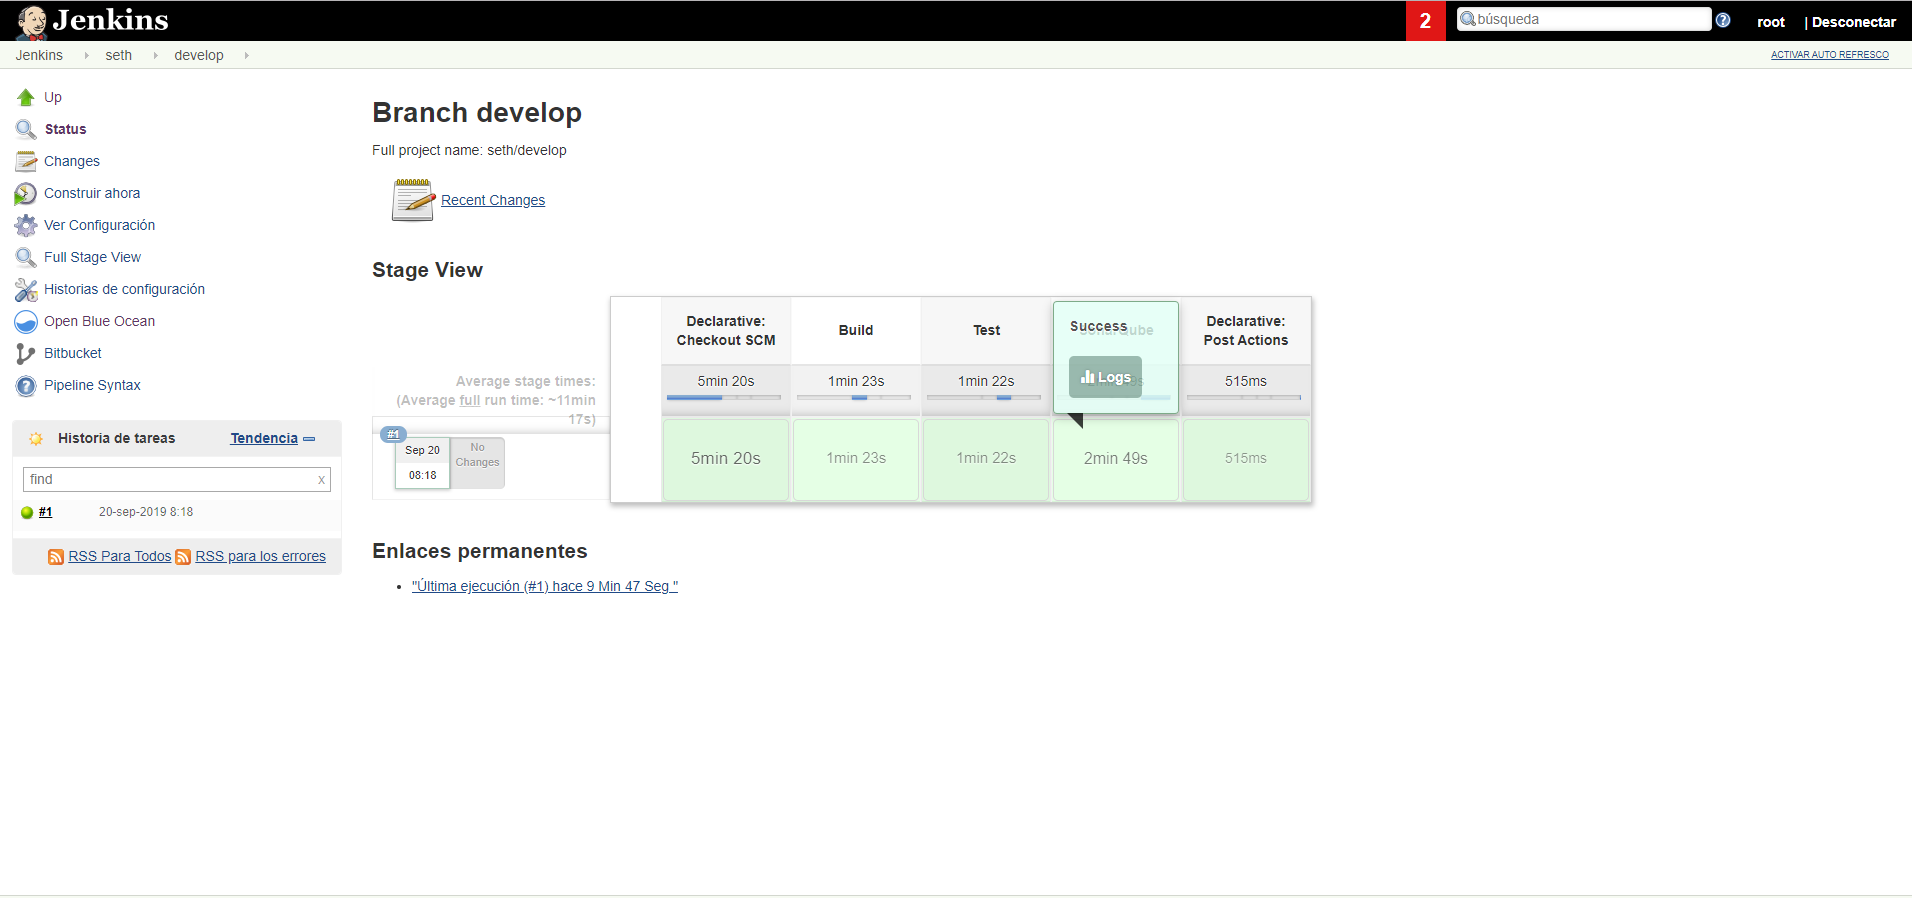The width and height of the screenshot is (1912, 898).
Task: Click the #1 build badge in Stage View
Action: click(x=393, y=434)
